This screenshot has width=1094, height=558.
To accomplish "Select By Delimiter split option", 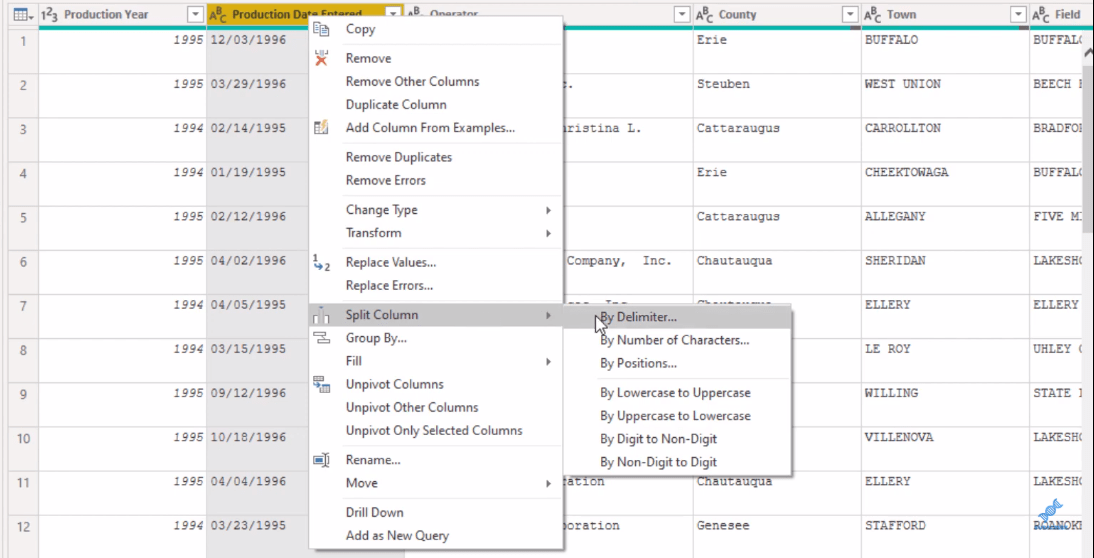I will 677,317.
